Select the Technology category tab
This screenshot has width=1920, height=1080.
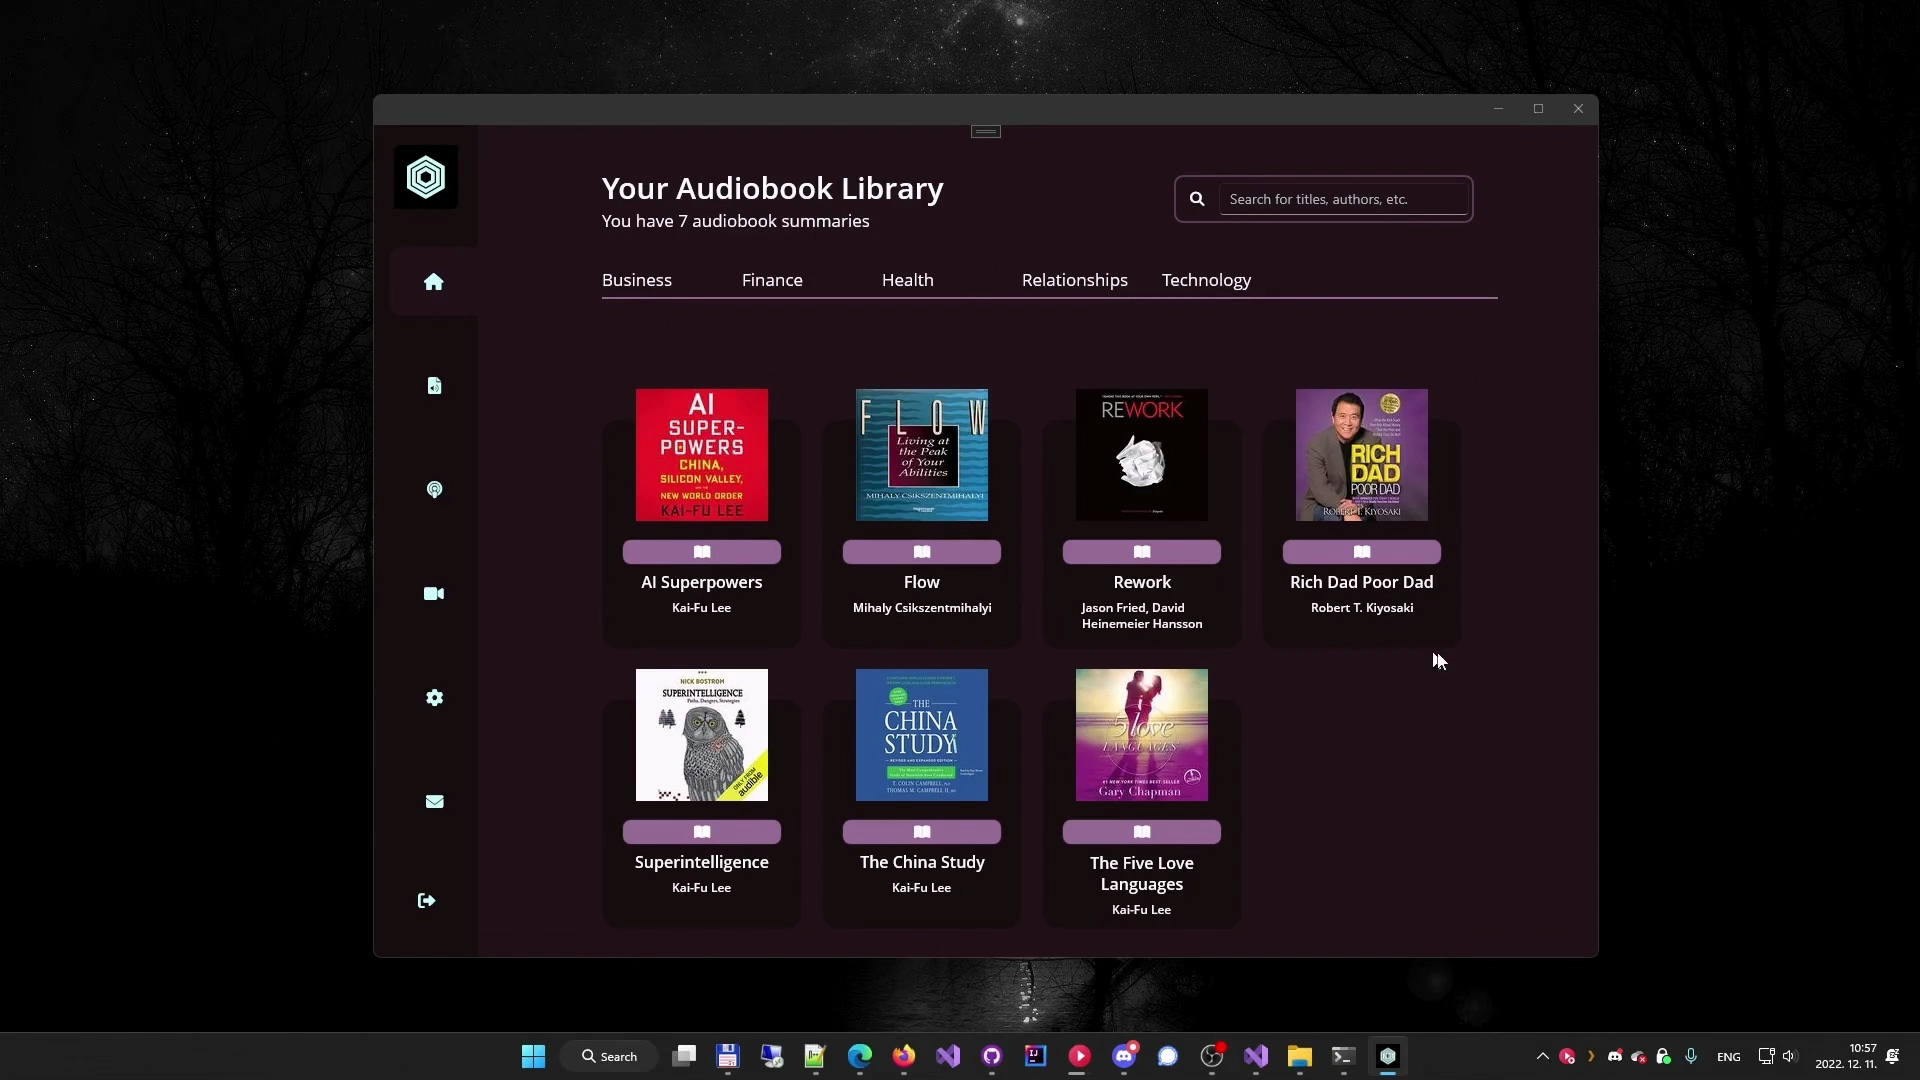point(1206,280)
